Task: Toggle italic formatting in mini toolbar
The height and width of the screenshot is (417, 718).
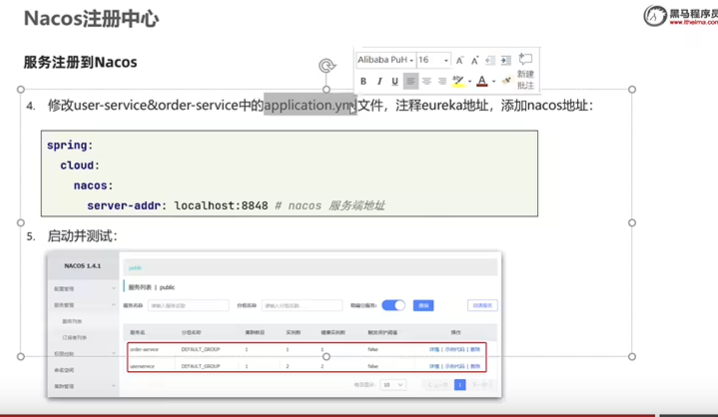Action: [x=379, y=81]
